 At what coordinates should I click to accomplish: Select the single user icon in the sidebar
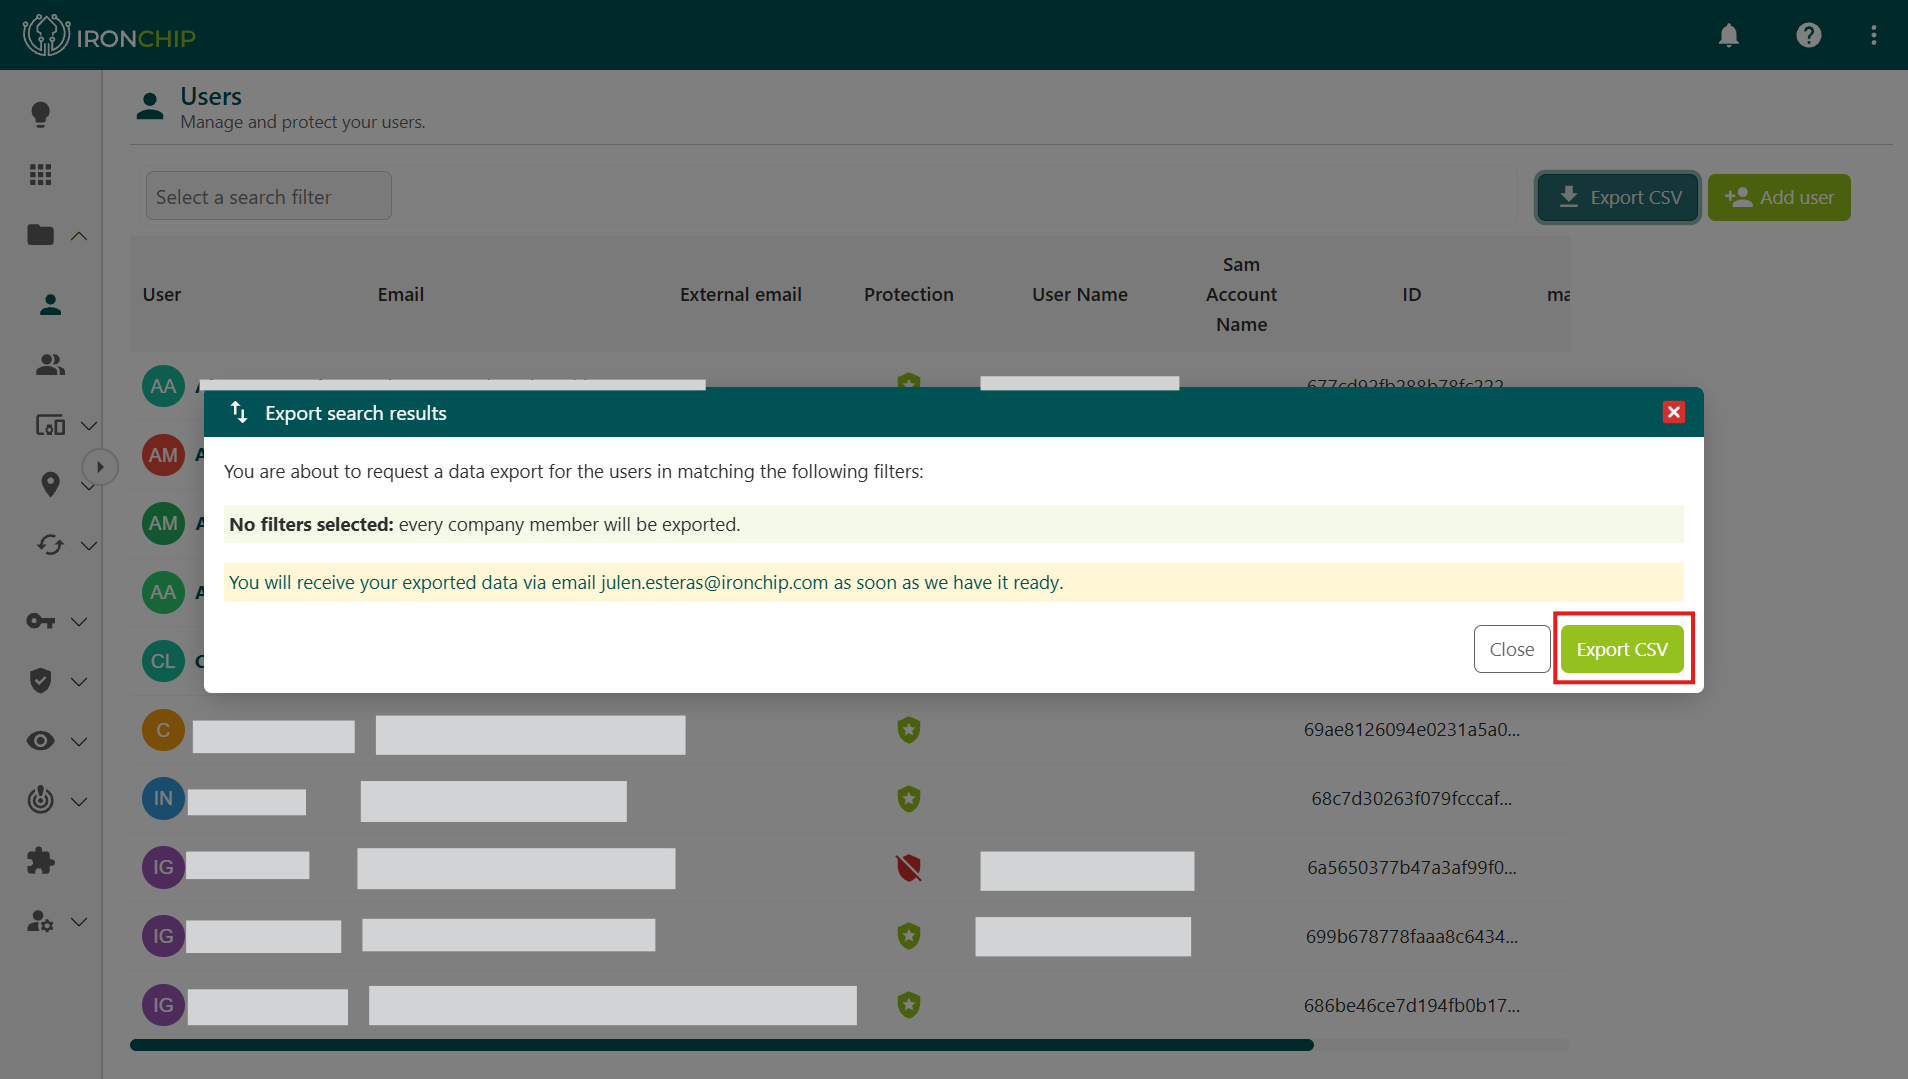click(x=50, y=304)
